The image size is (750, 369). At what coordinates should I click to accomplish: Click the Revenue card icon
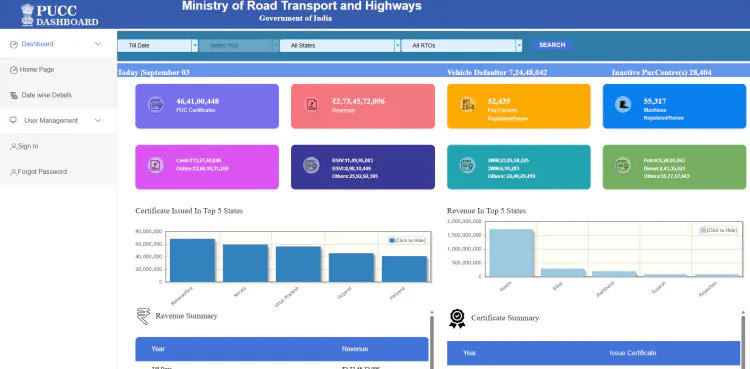(311, 105)
